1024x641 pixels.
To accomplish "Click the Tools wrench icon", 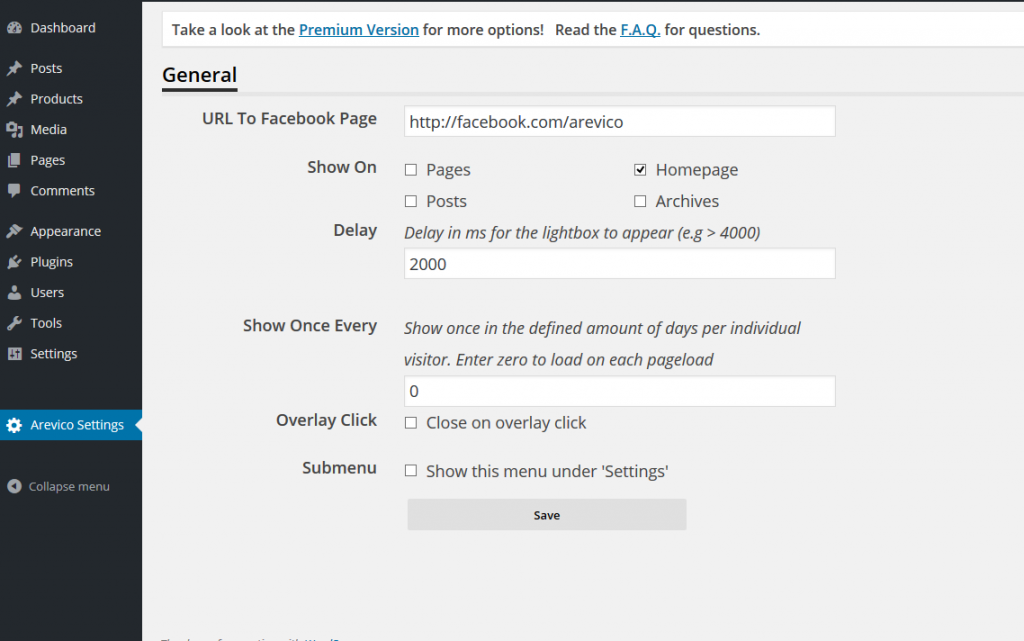I will (14, 323).
